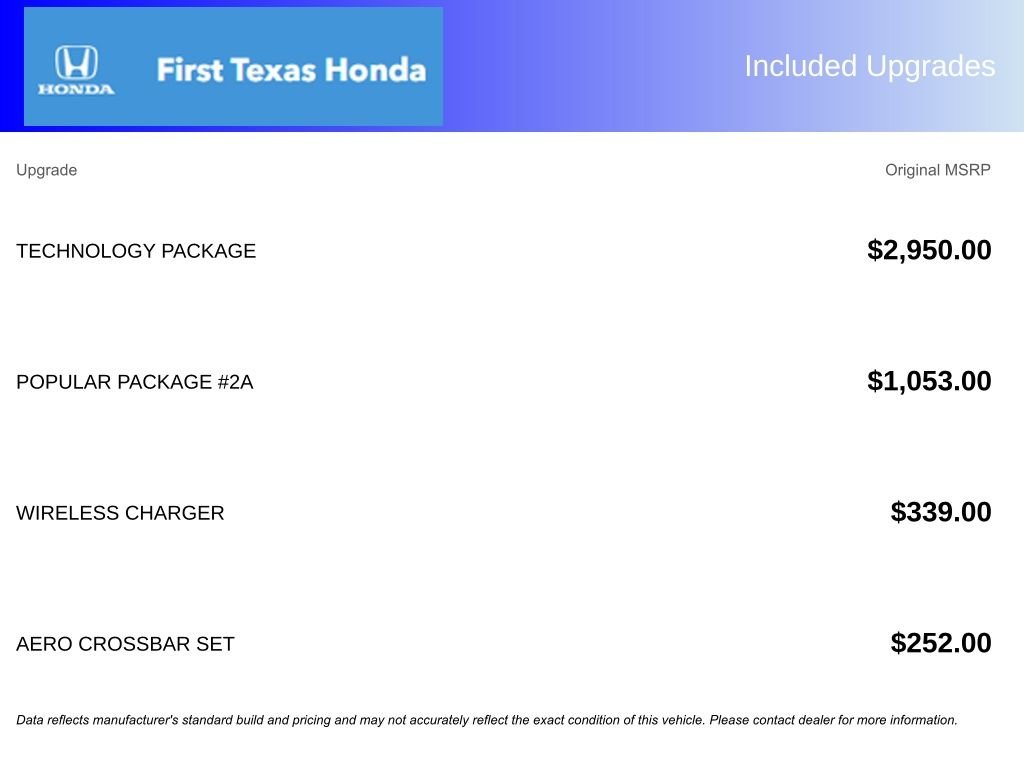Click the Upgrade column header
1024x768 pixels.
click(x=46, y=170)
